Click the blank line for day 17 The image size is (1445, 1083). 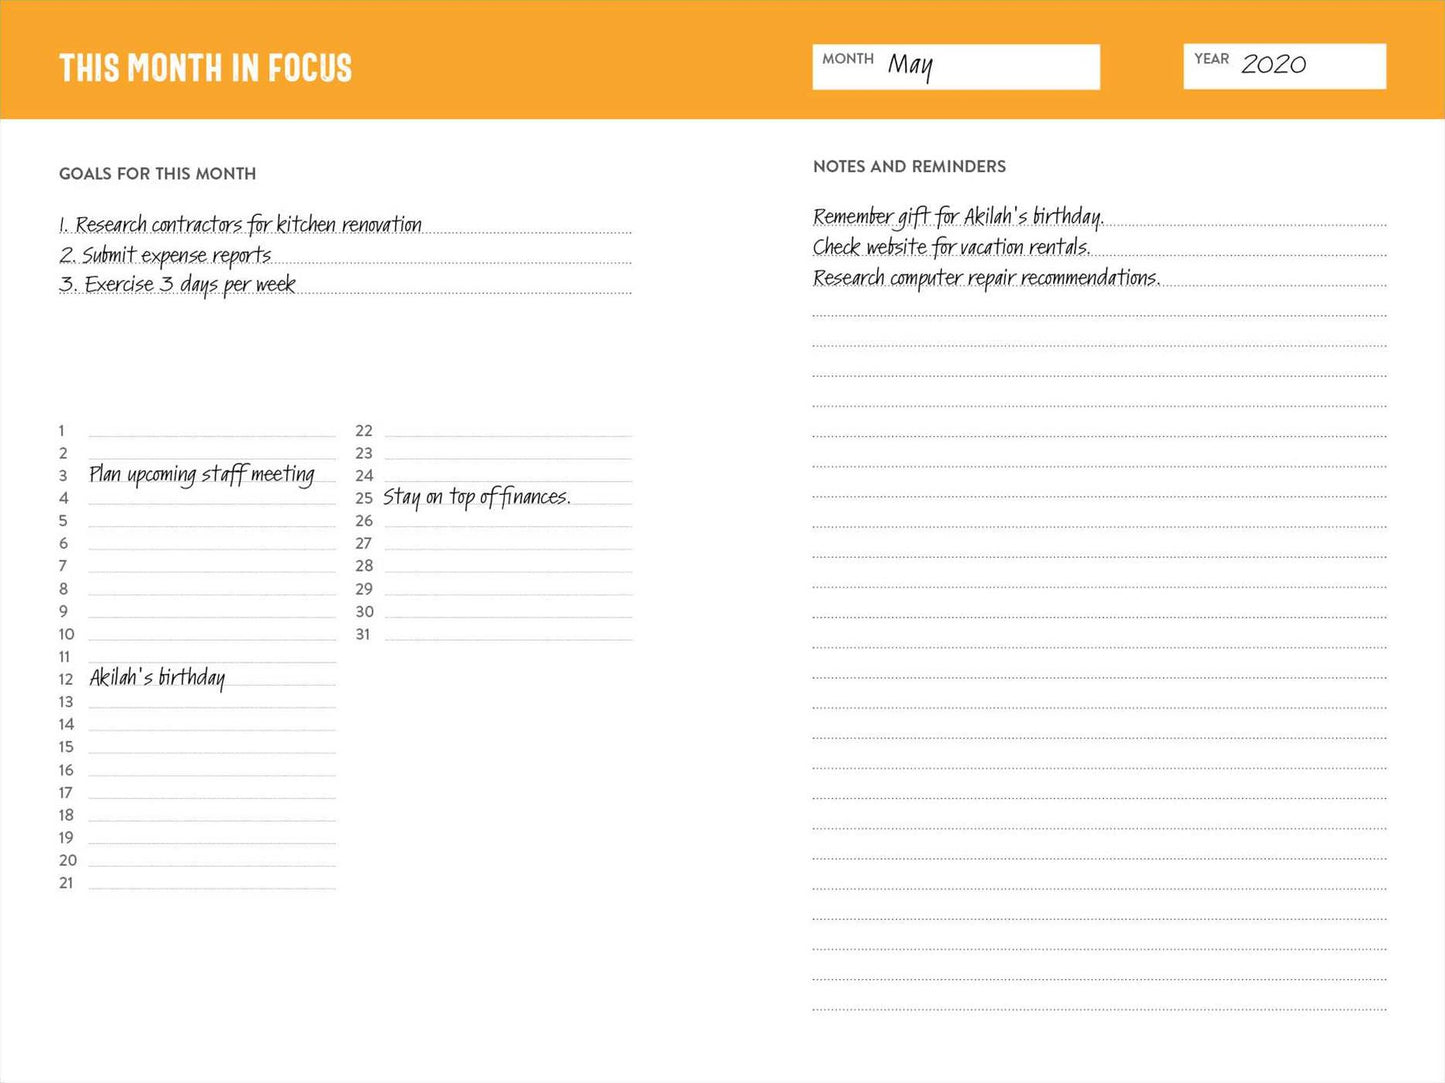(212, 792)
